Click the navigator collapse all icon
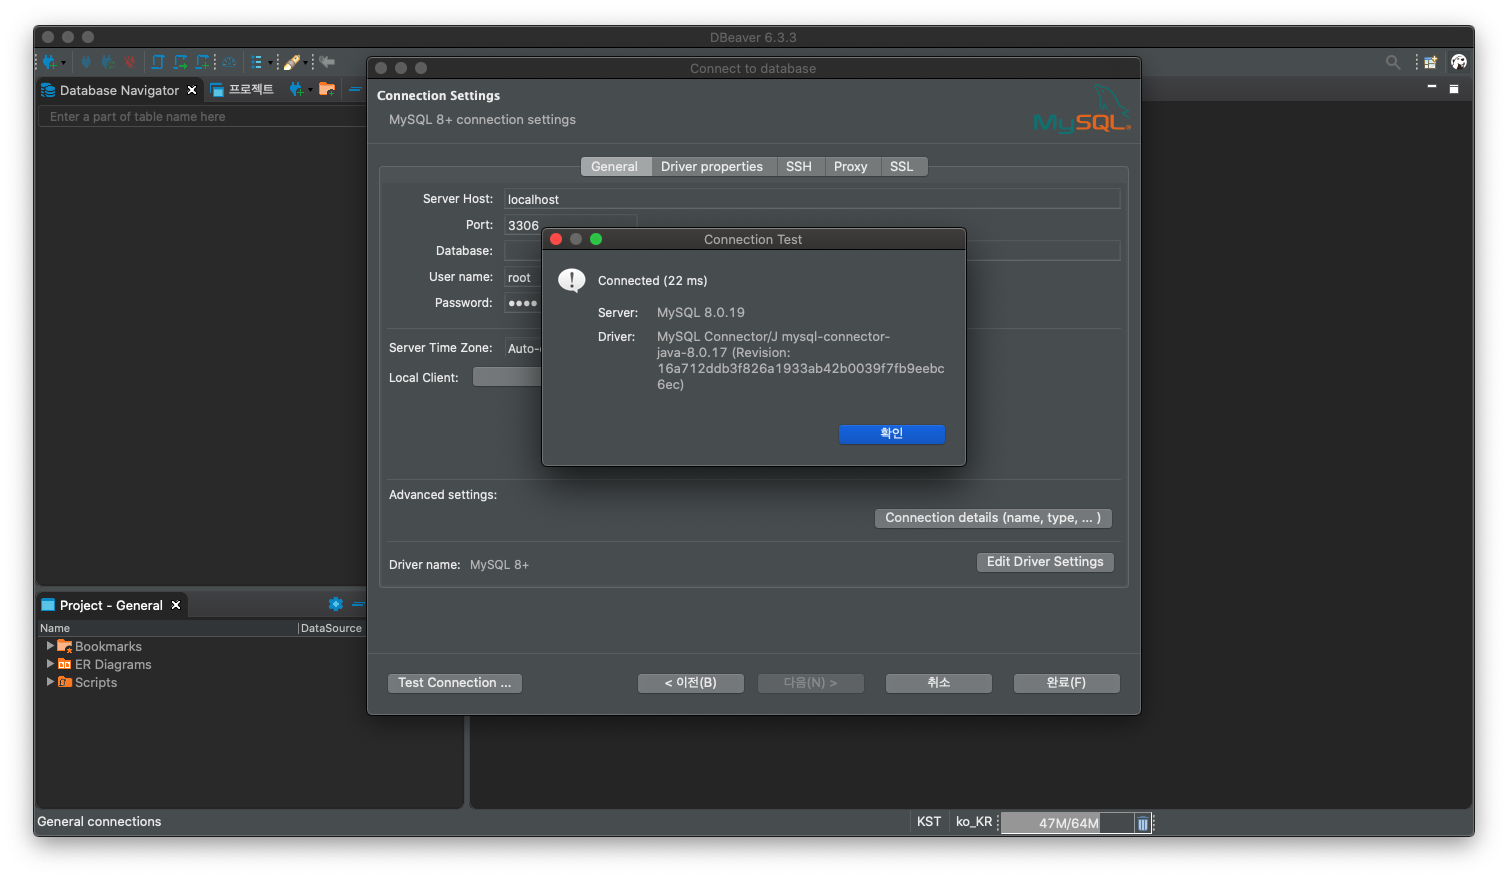1508x878 pixels. 354,89
